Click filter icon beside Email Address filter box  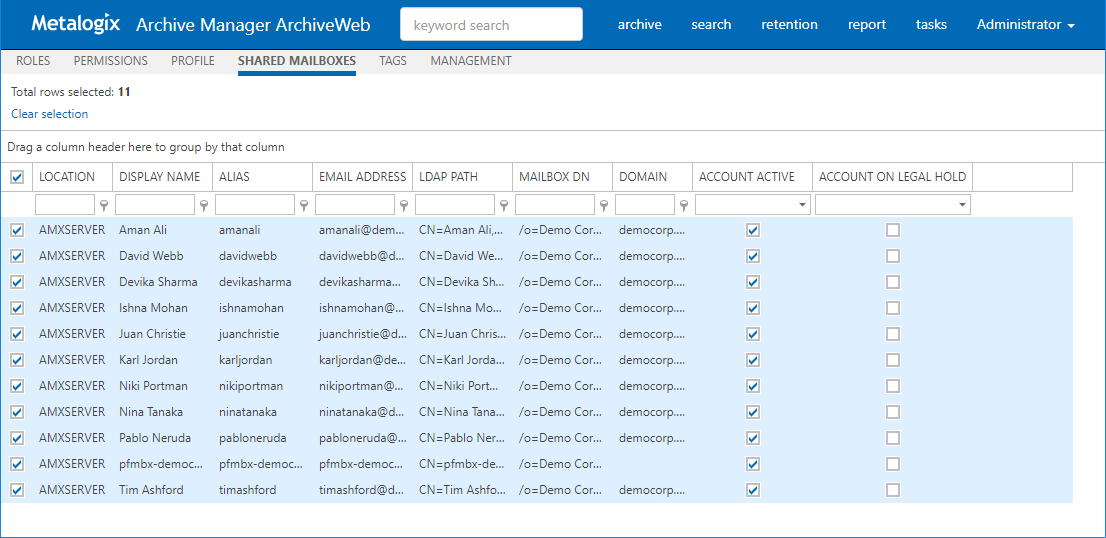[x=404, y=205]
